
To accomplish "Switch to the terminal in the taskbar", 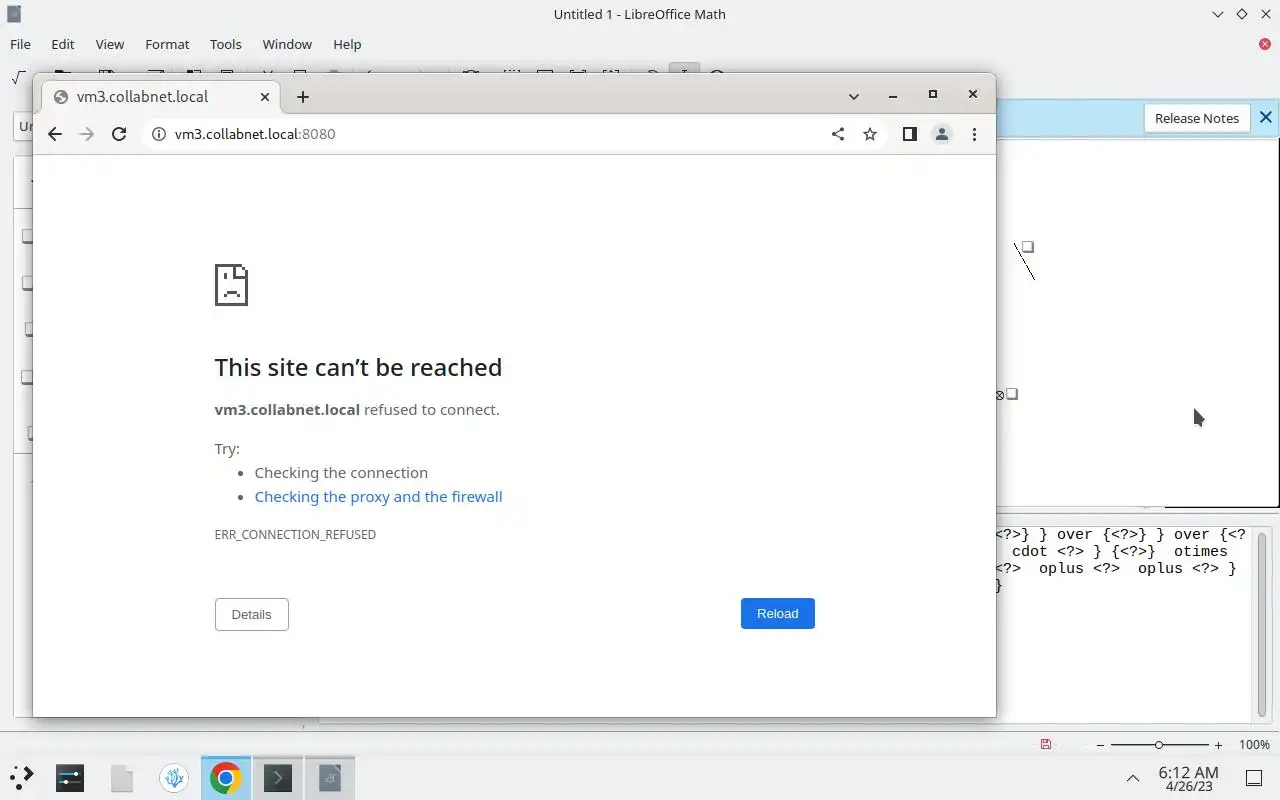I will 277,777.
